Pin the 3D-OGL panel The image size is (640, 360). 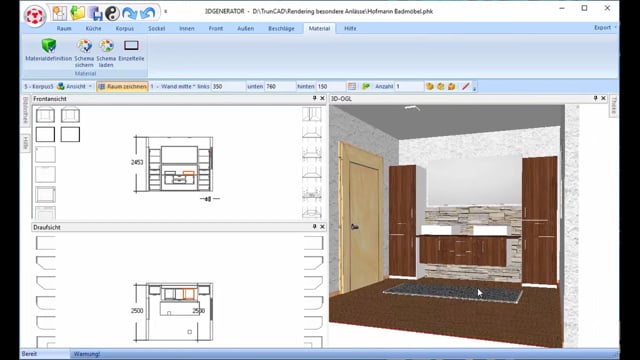pos(596,98)
